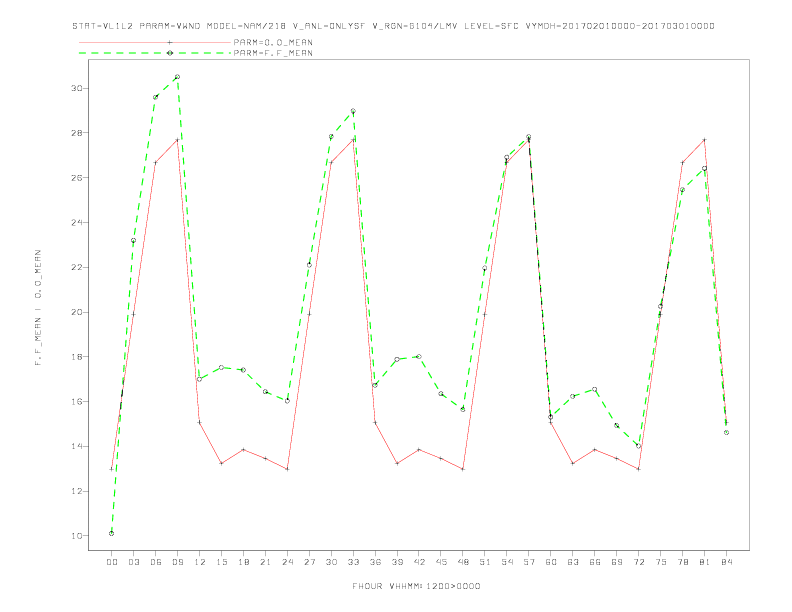Click the red plus data point at hour 81
792x612 pixels.
705,140
